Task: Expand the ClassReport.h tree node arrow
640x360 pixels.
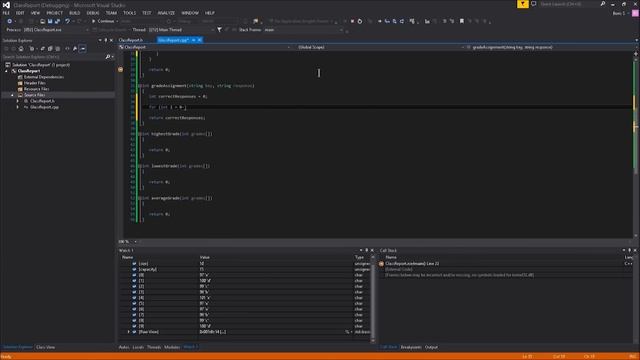Action: point(18,101)
